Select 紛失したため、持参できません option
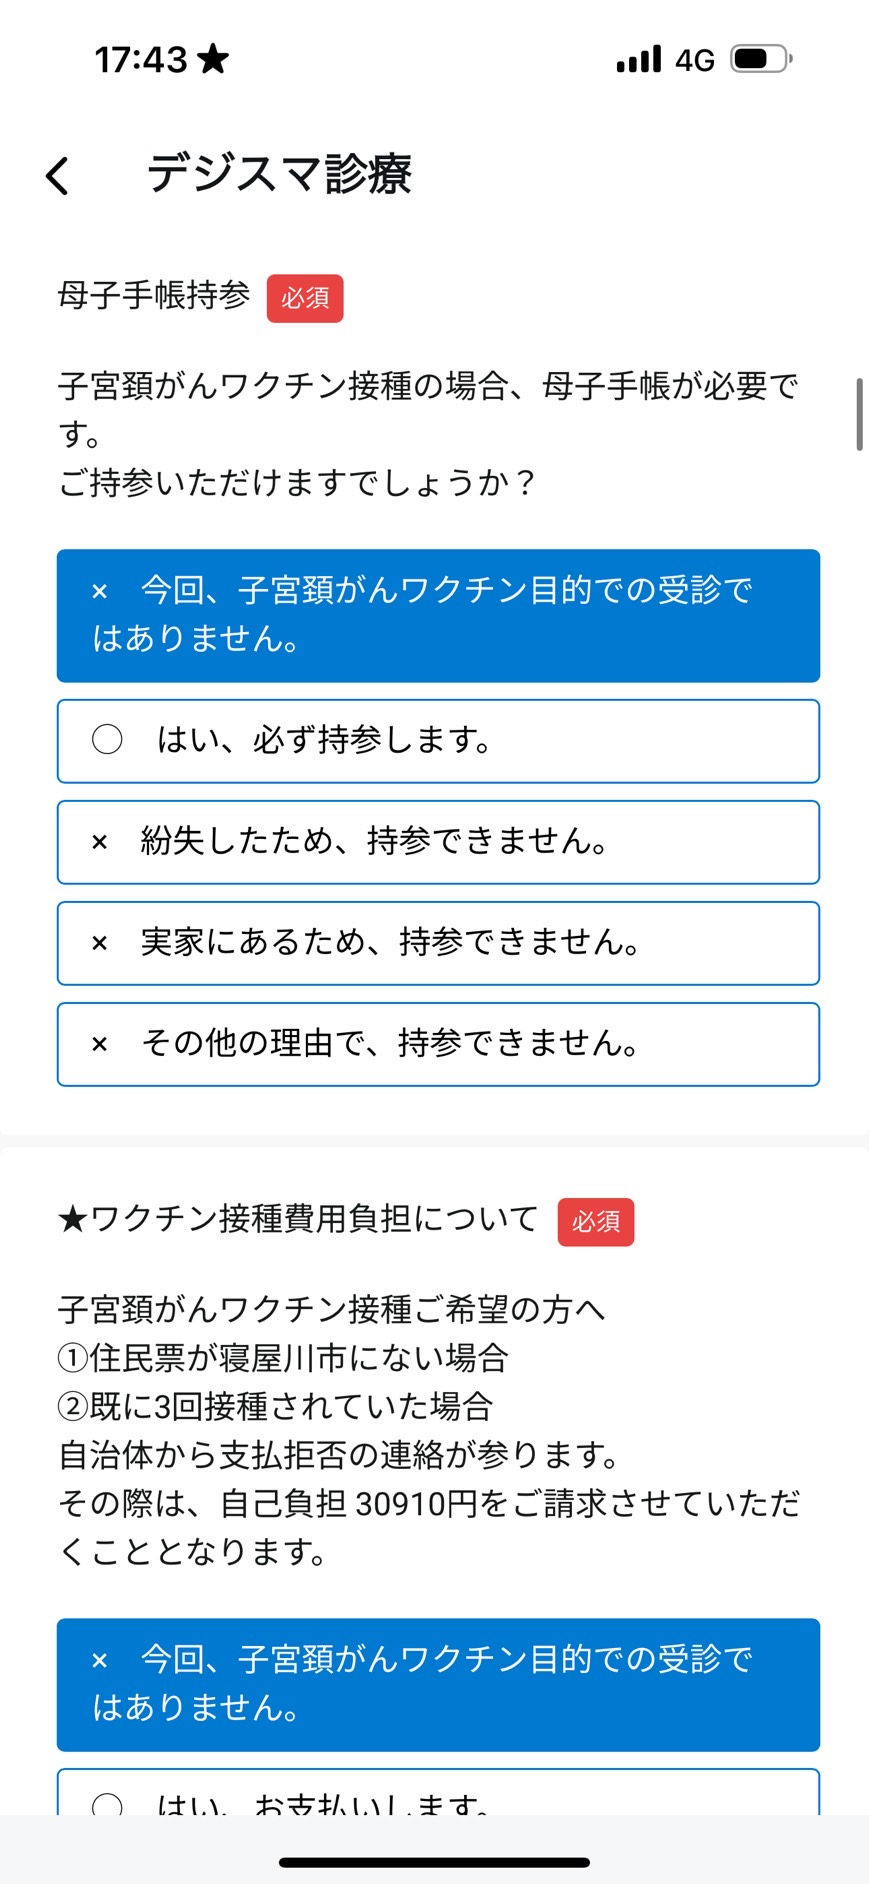Image resolution: width=869 pixels, height=1884 pixels. [438, 842]
